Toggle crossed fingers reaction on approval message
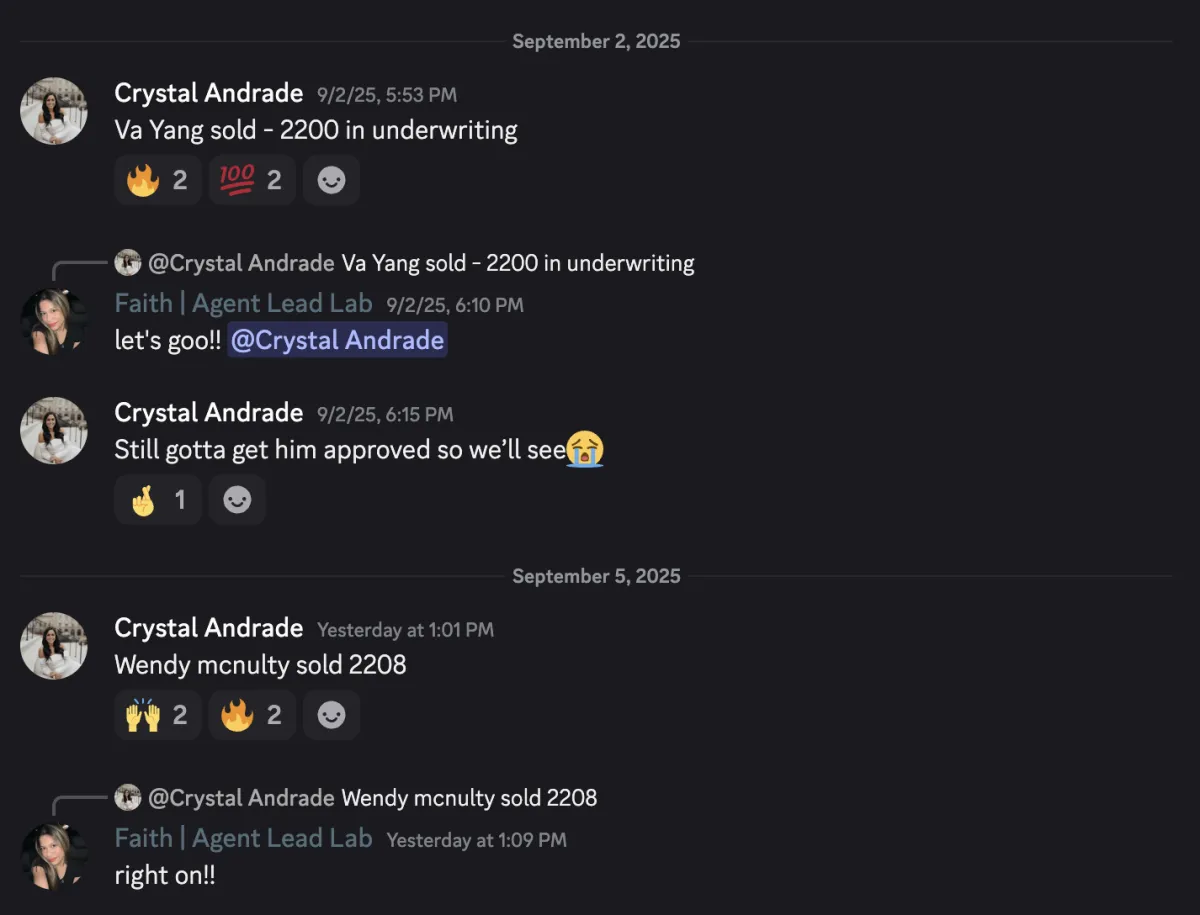The image size is (1200, 915). [x=157, y=500]
